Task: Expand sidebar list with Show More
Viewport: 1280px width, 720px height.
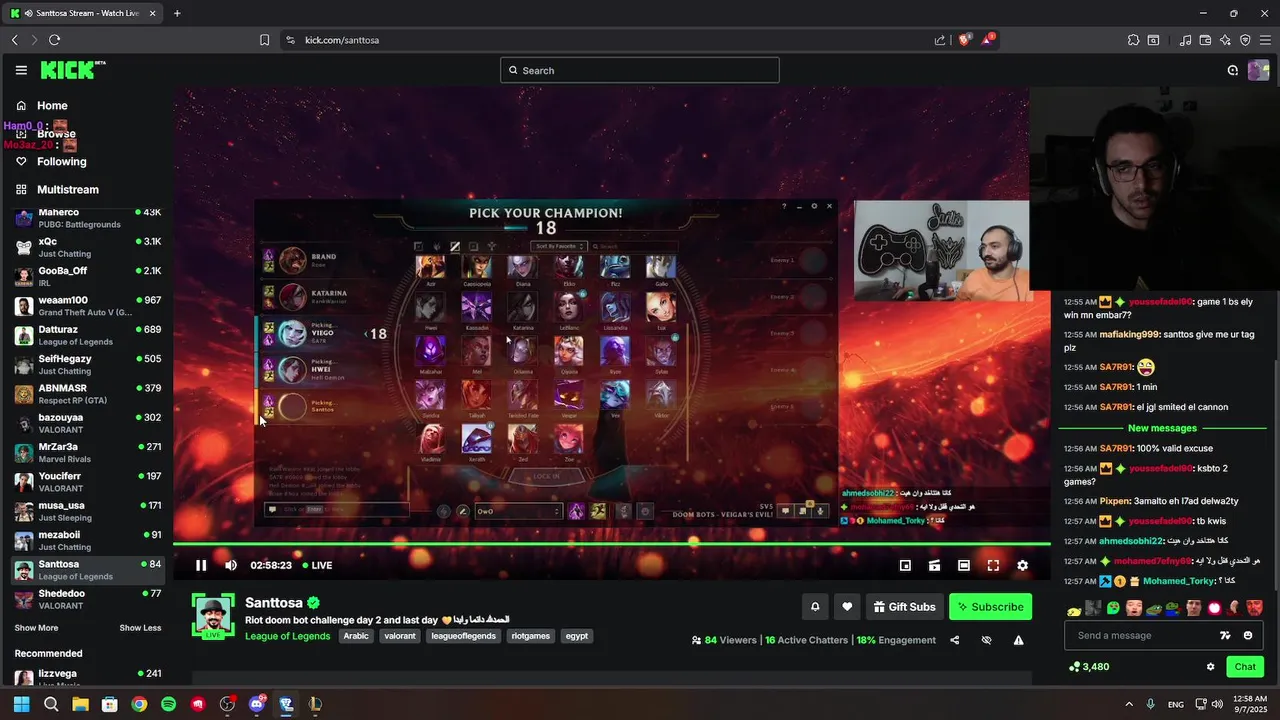Action: coord(36,628)
